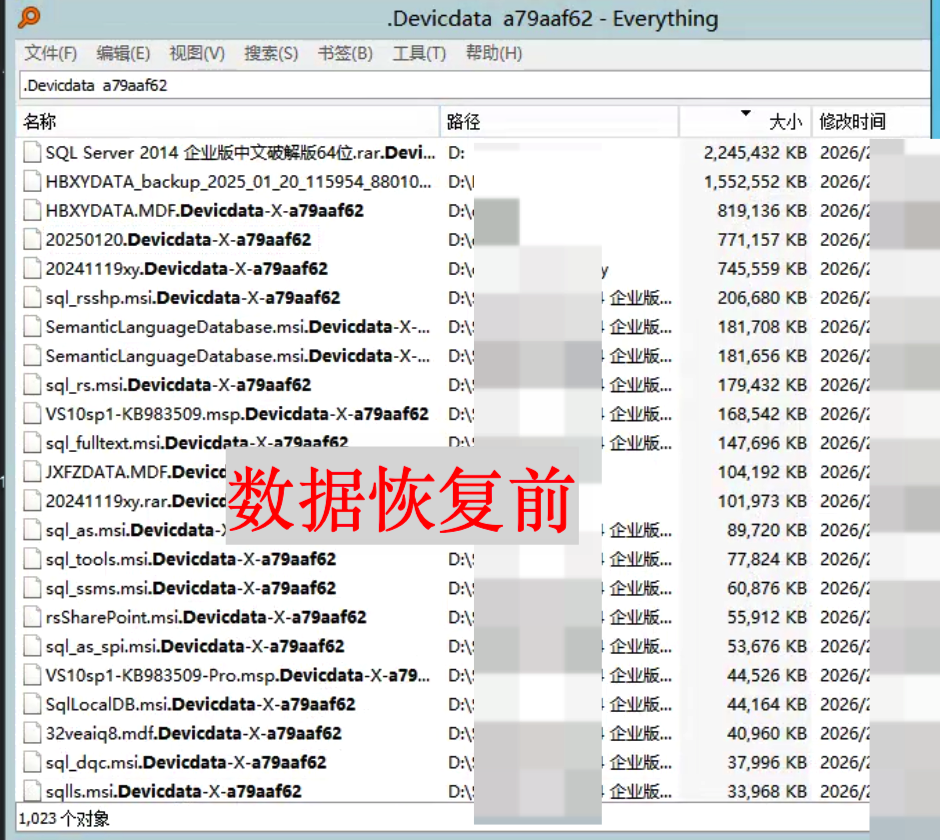Select file name sql_dqc.msi.Devicdata-X-a79aaf62
The image size is (940, 840).
pos(186,762)
